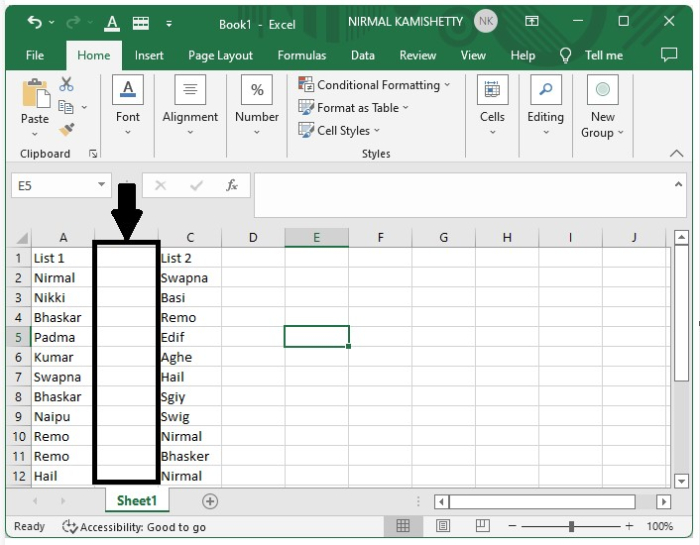Click the cell containing Swapna under List 2

(x=191, y=278)
